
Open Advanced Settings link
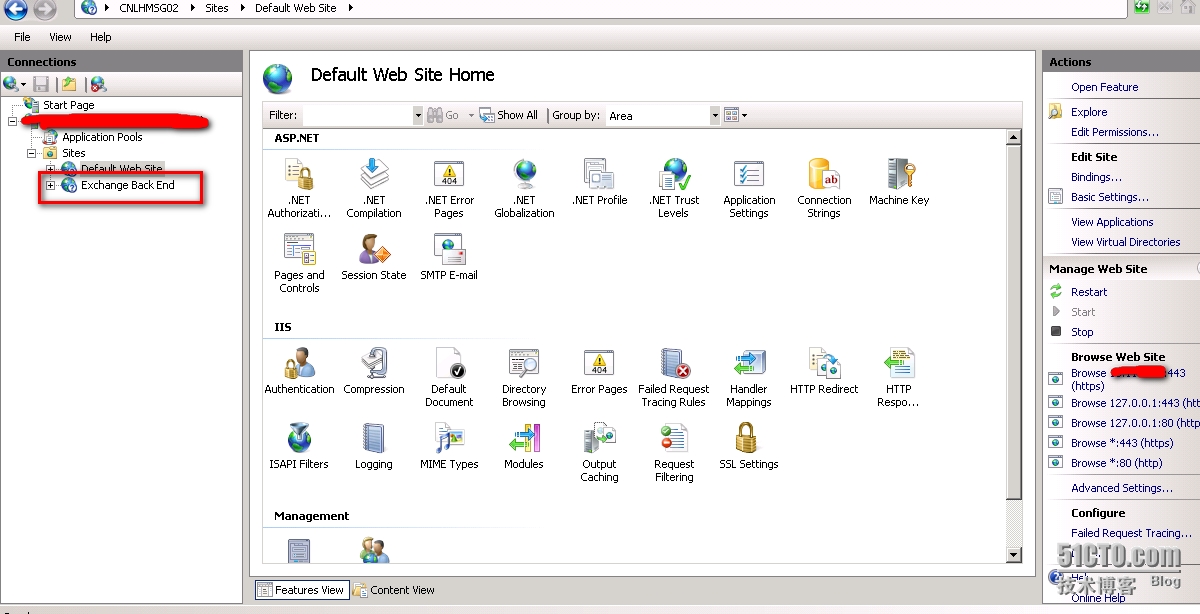pyautogui.click(x=1122, y=488)
